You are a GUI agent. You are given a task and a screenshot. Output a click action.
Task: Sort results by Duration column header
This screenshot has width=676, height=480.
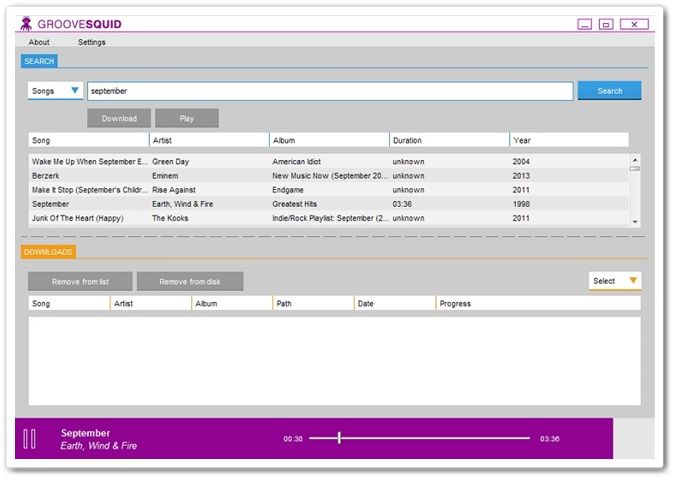click(450, 140)
